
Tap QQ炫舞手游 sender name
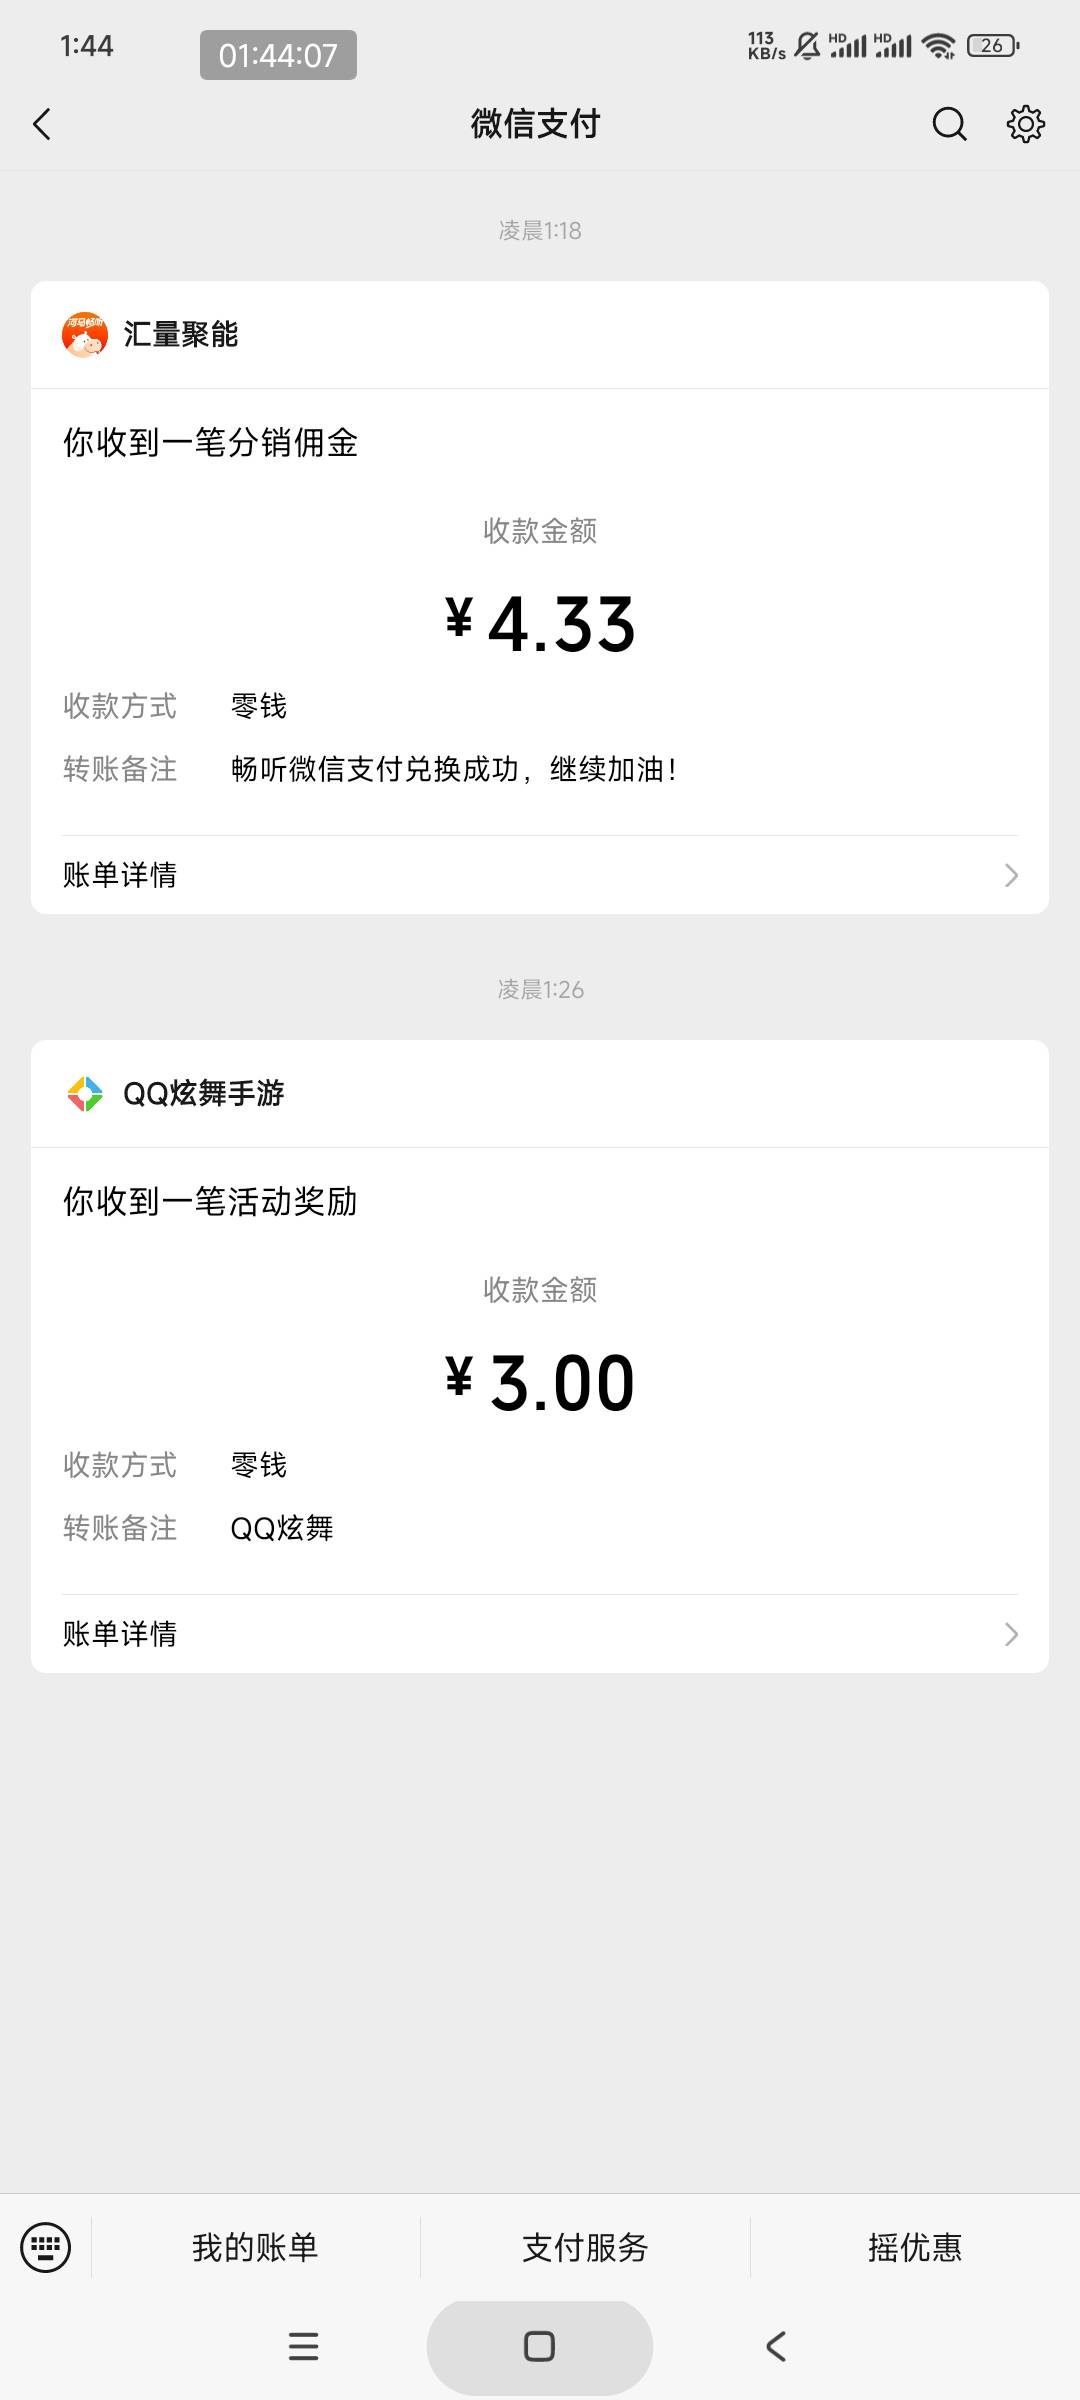[204, 1093]
